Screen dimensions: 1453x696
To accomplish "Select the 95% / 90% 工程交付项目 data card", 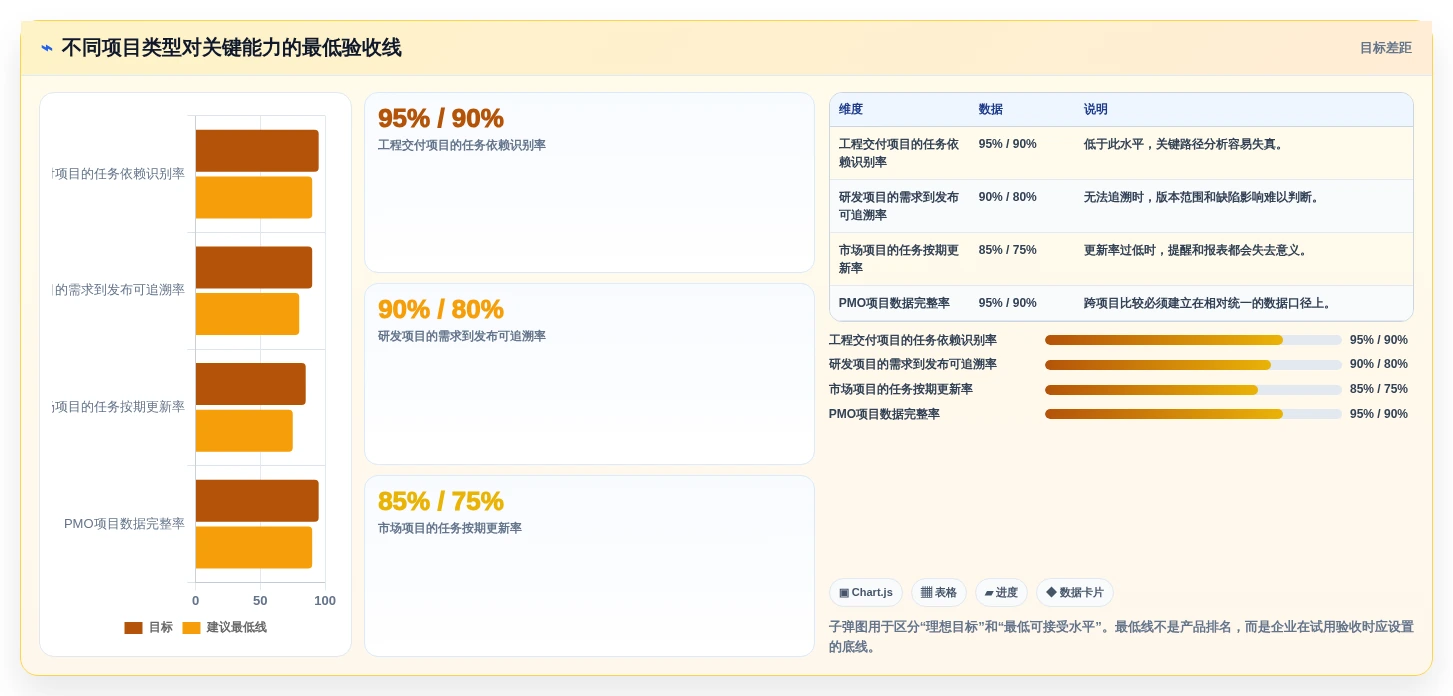I will tap(589, 182).
